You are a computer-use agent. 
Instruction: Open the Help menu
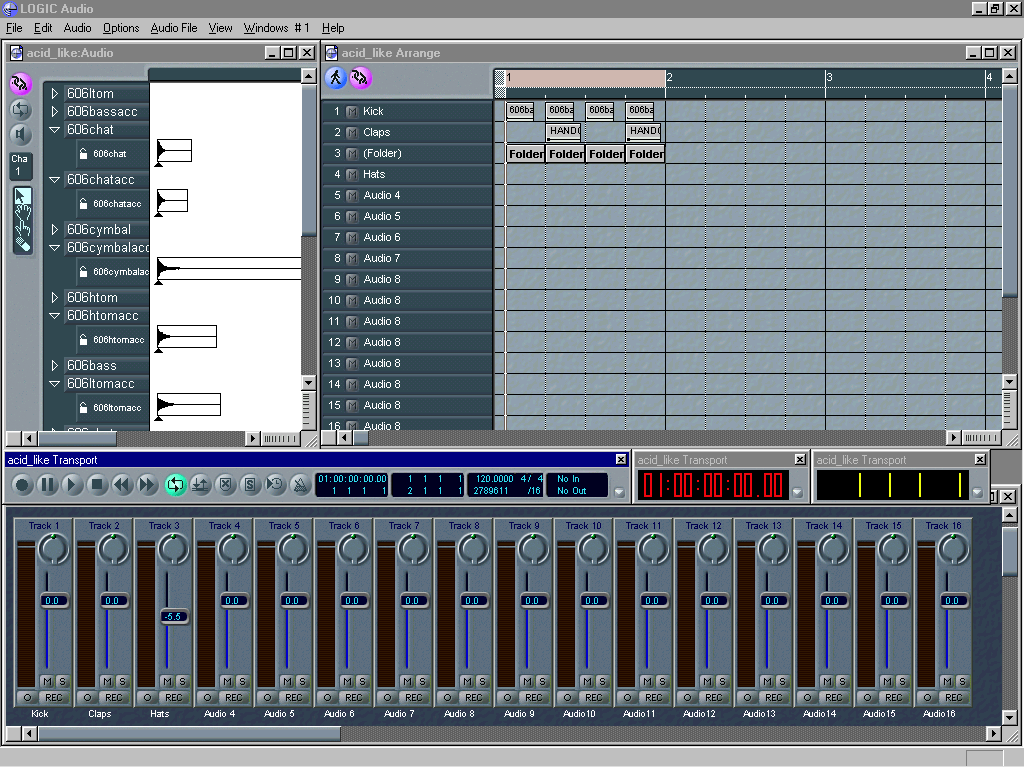click(332, 28)
